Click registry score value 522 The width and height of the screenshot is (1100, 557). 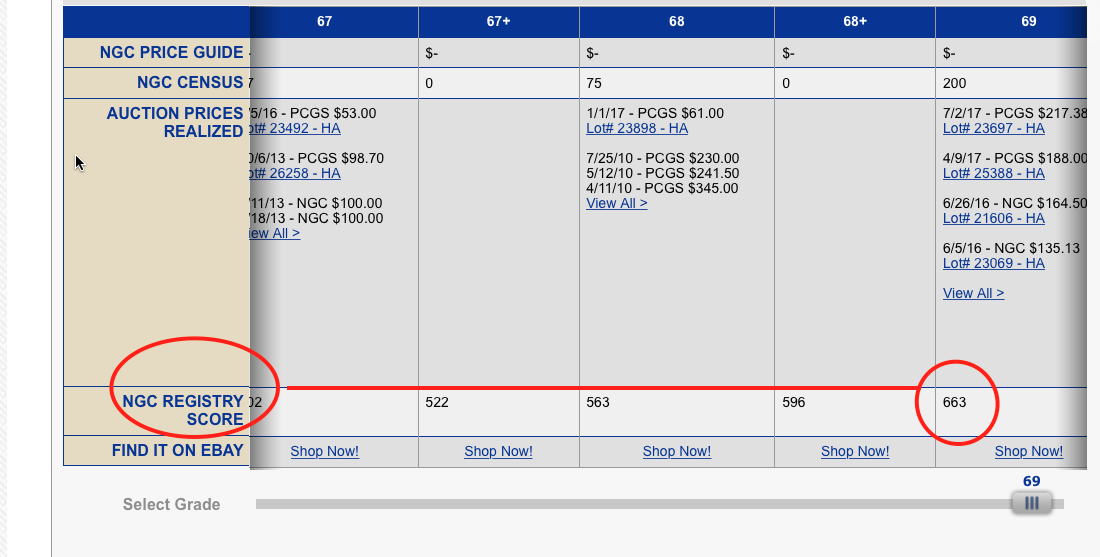pyautogui.click(x=436, y=402)
